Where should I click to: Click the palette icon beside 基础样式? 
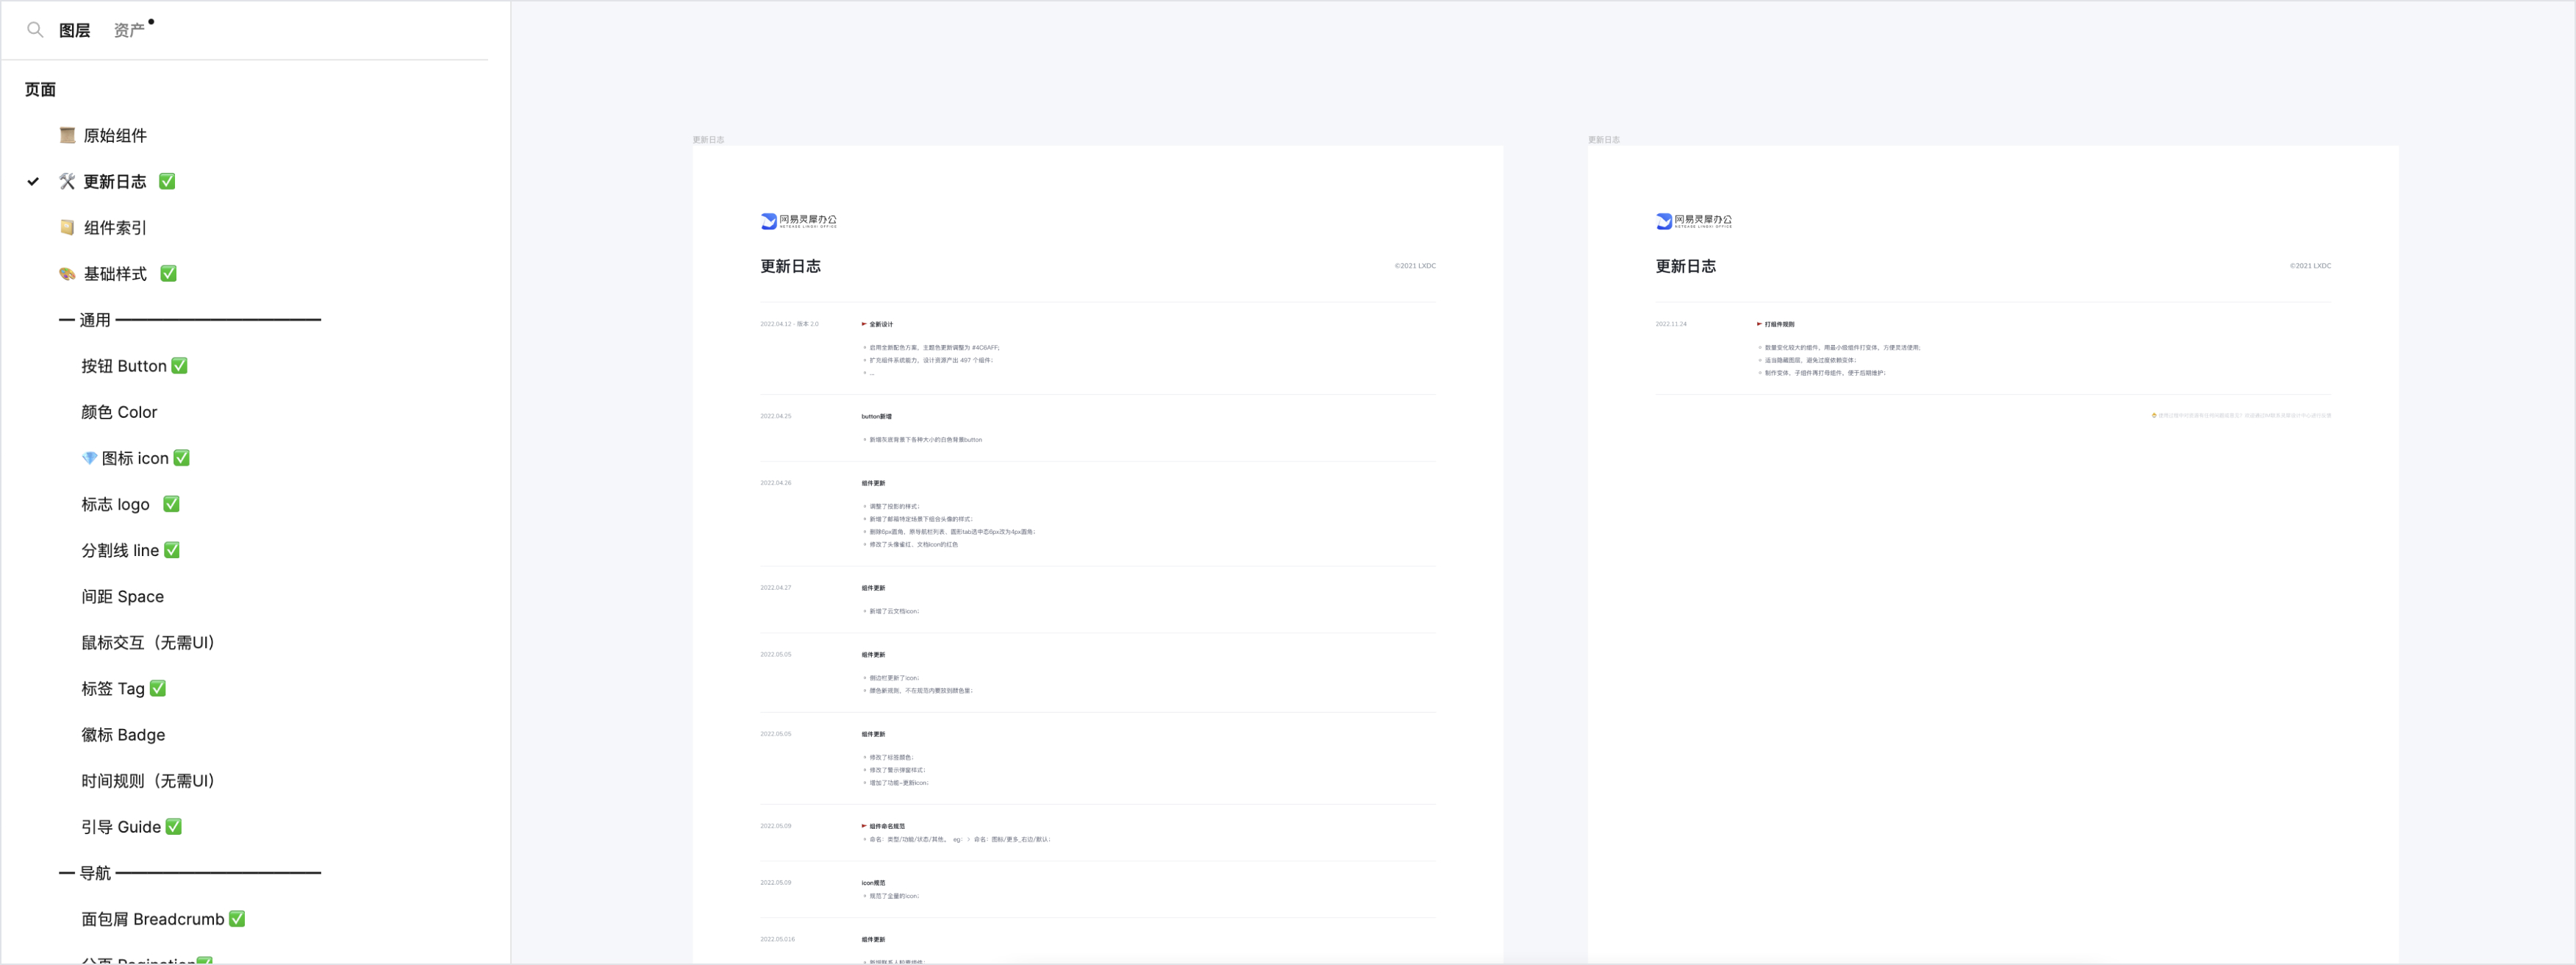click(67, 274)
